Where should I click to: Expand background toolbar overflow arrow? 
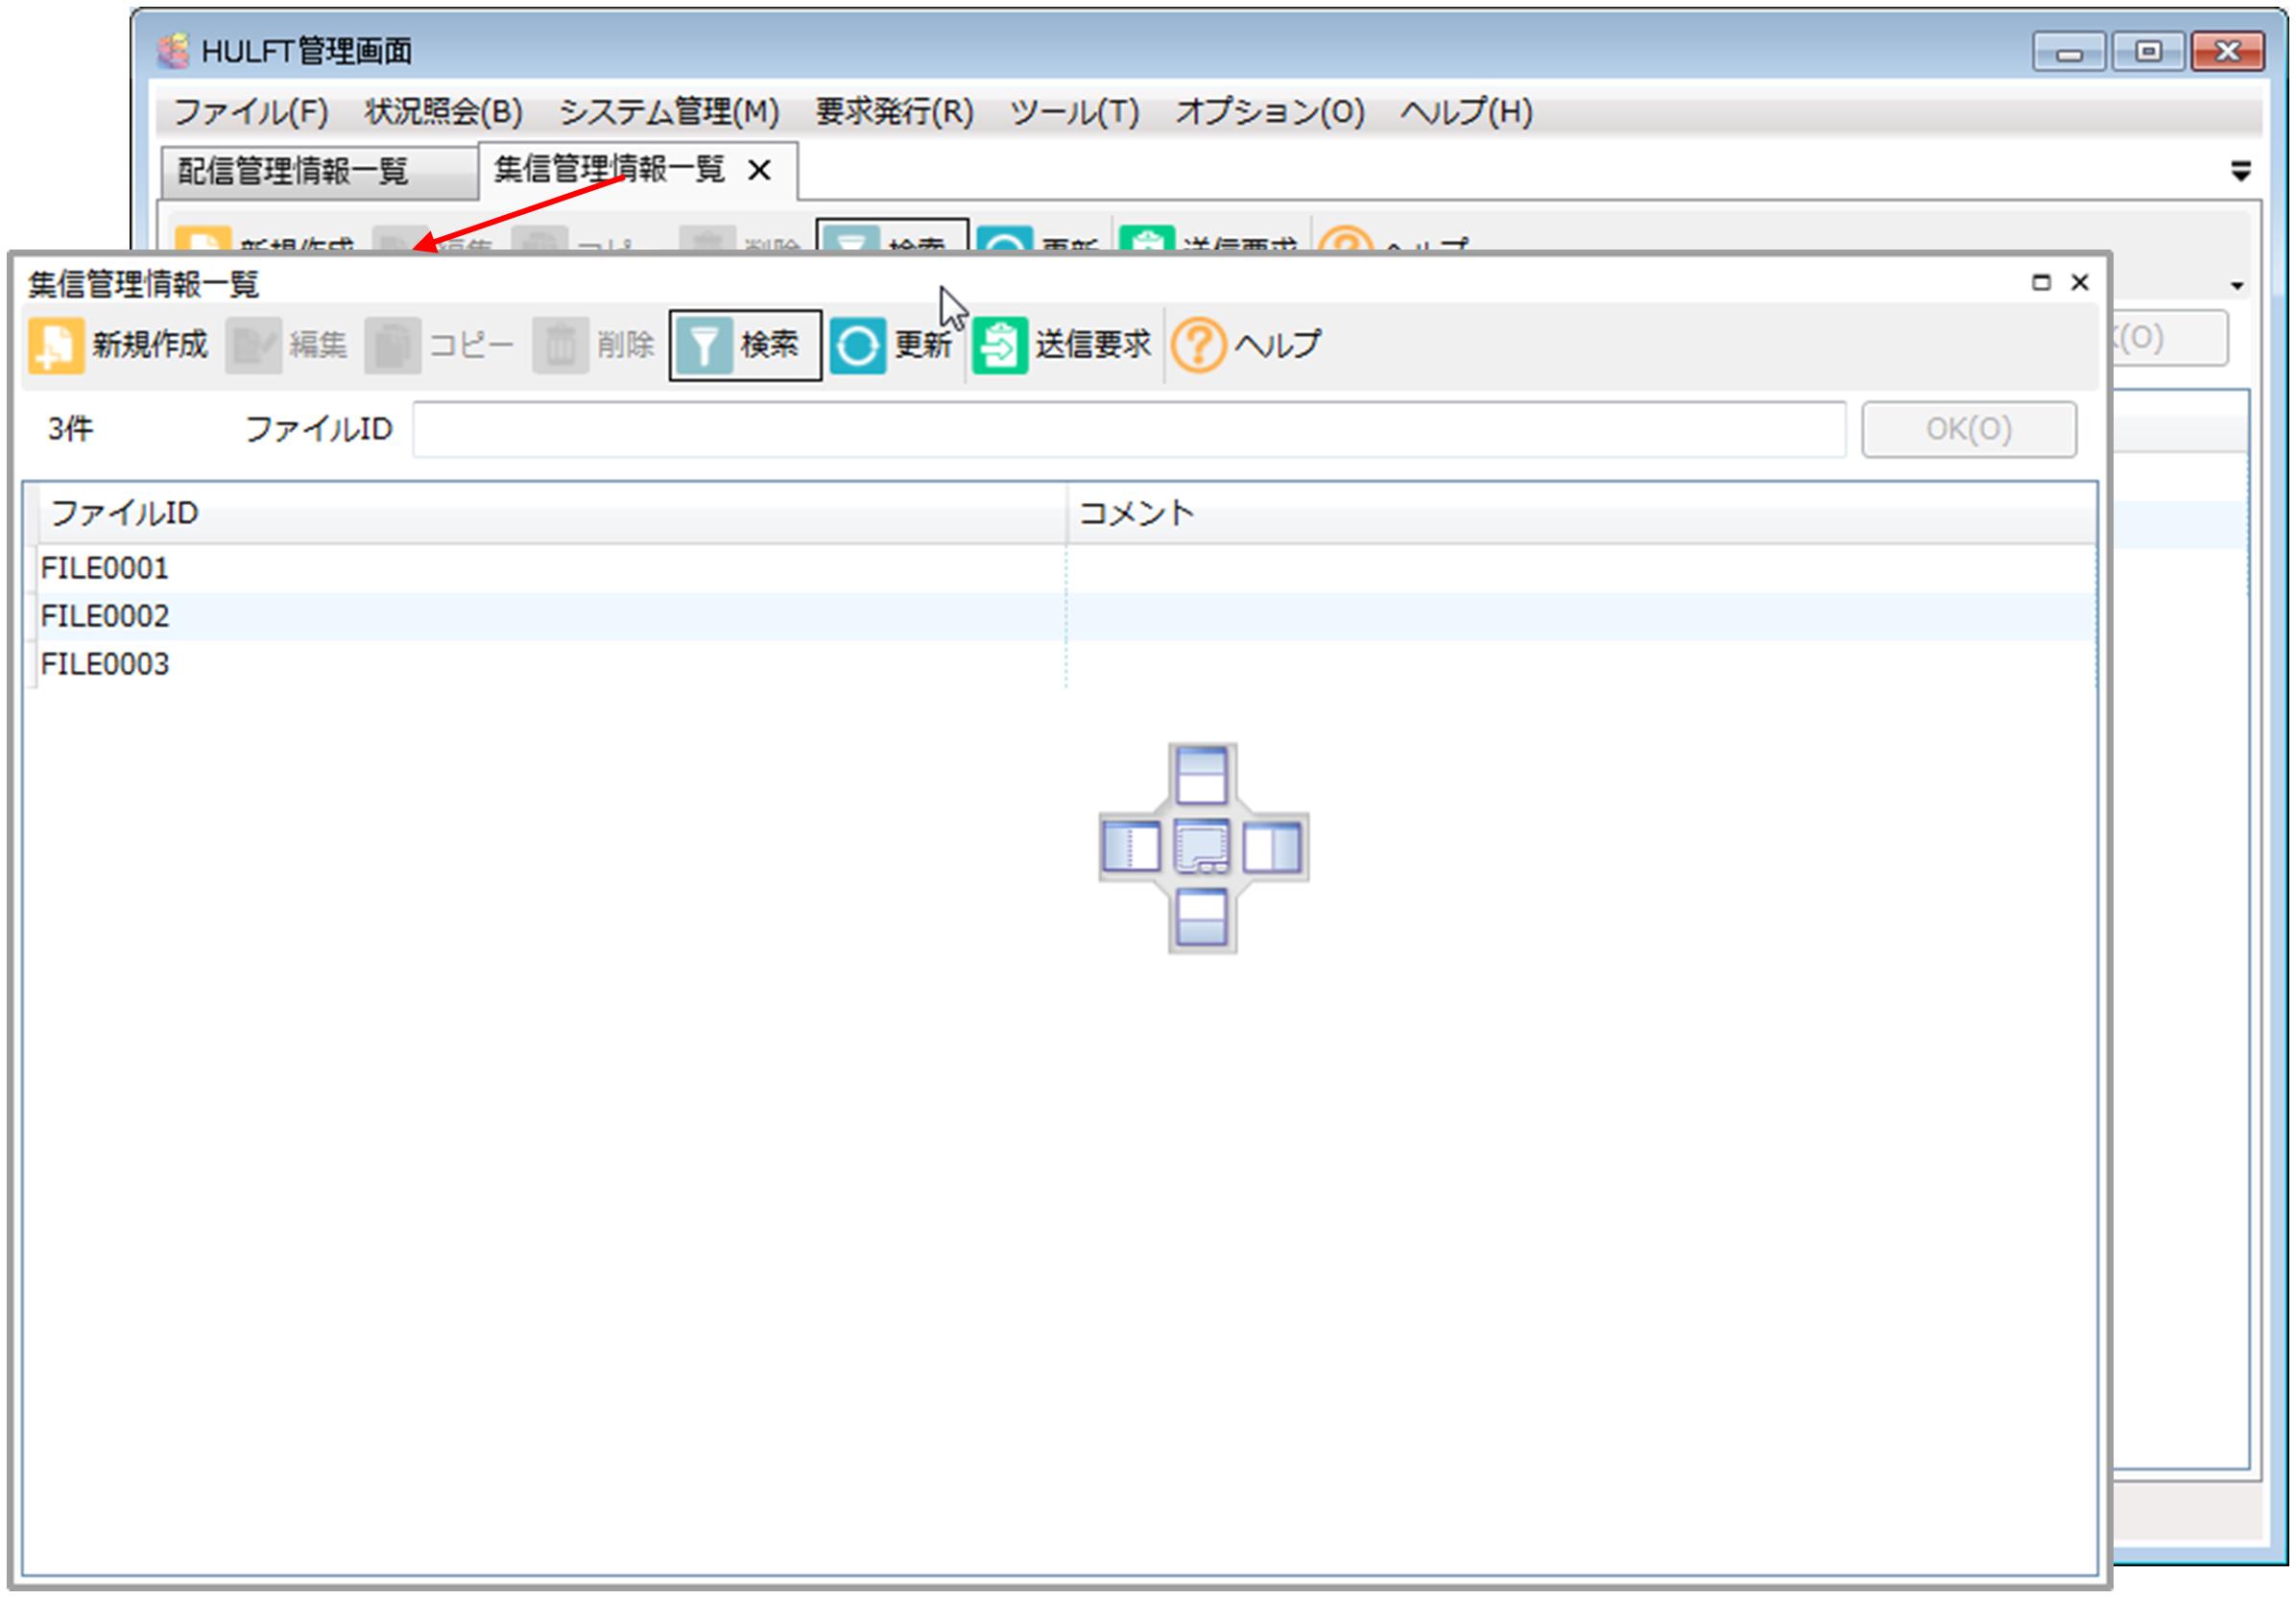(x=2237, y=287)
